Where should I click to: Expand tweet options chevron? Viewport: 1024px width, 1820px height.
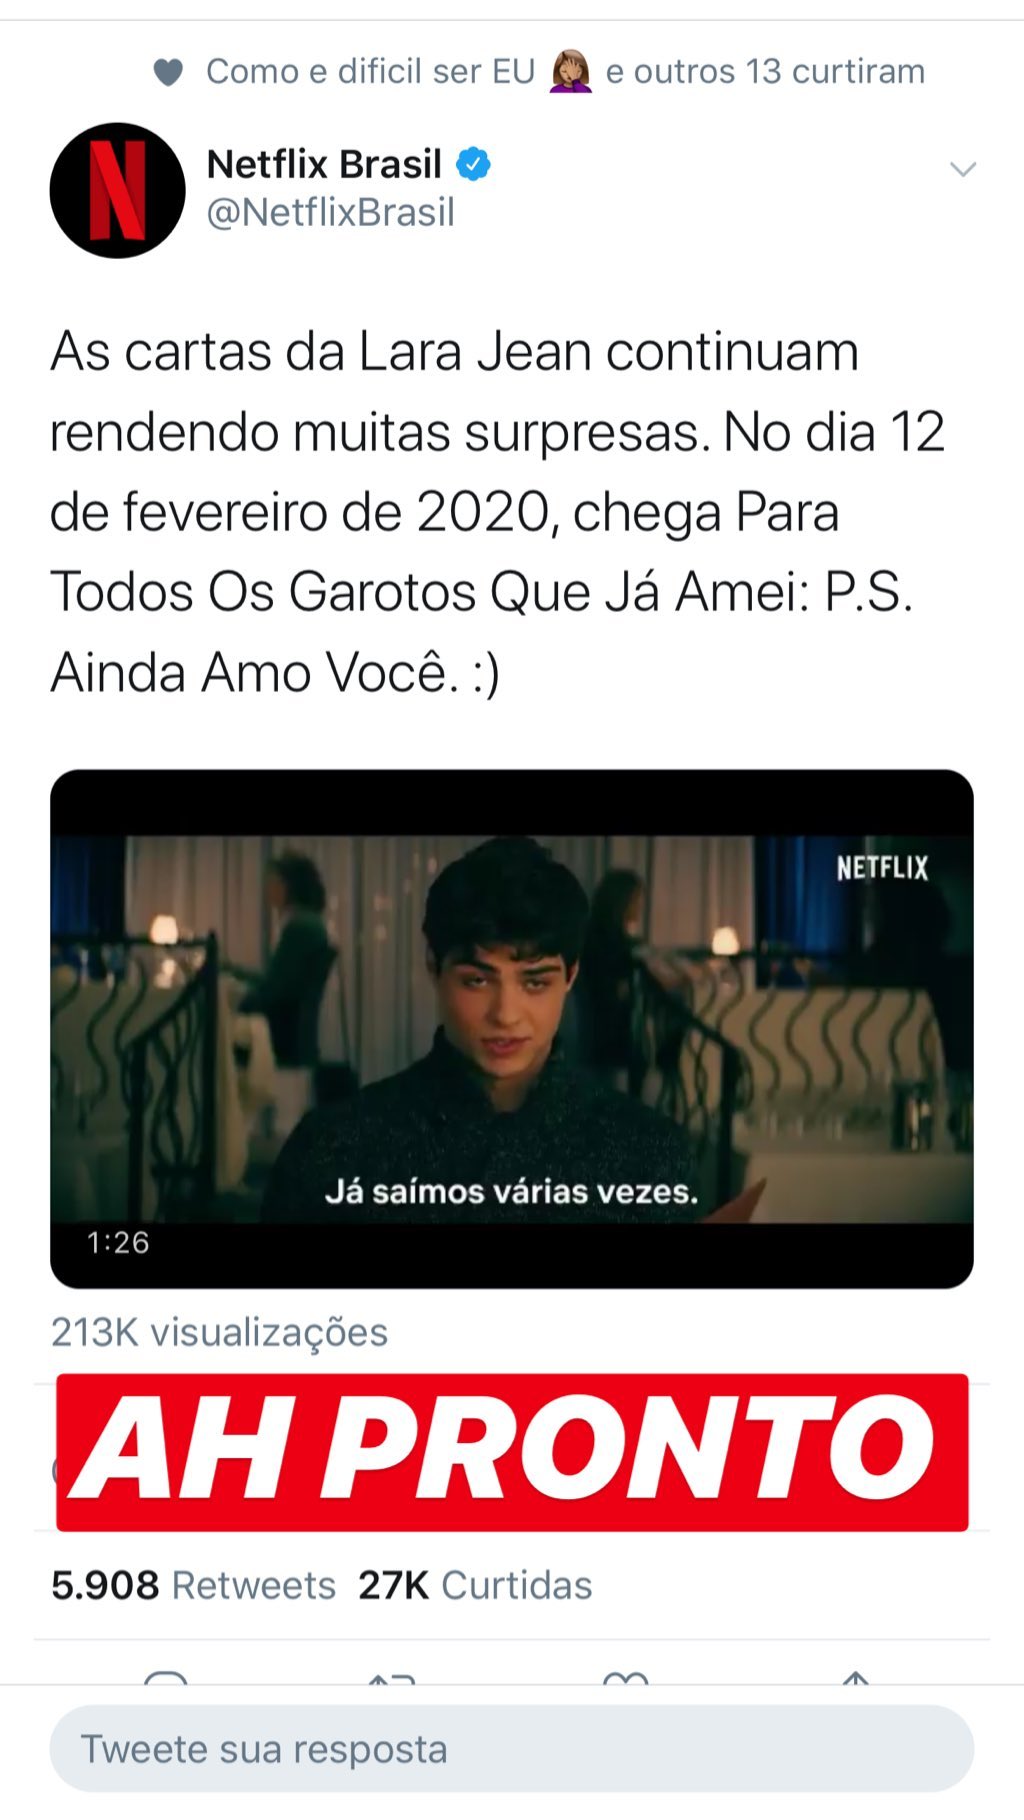pyautogui.click(x=962, y=169)
